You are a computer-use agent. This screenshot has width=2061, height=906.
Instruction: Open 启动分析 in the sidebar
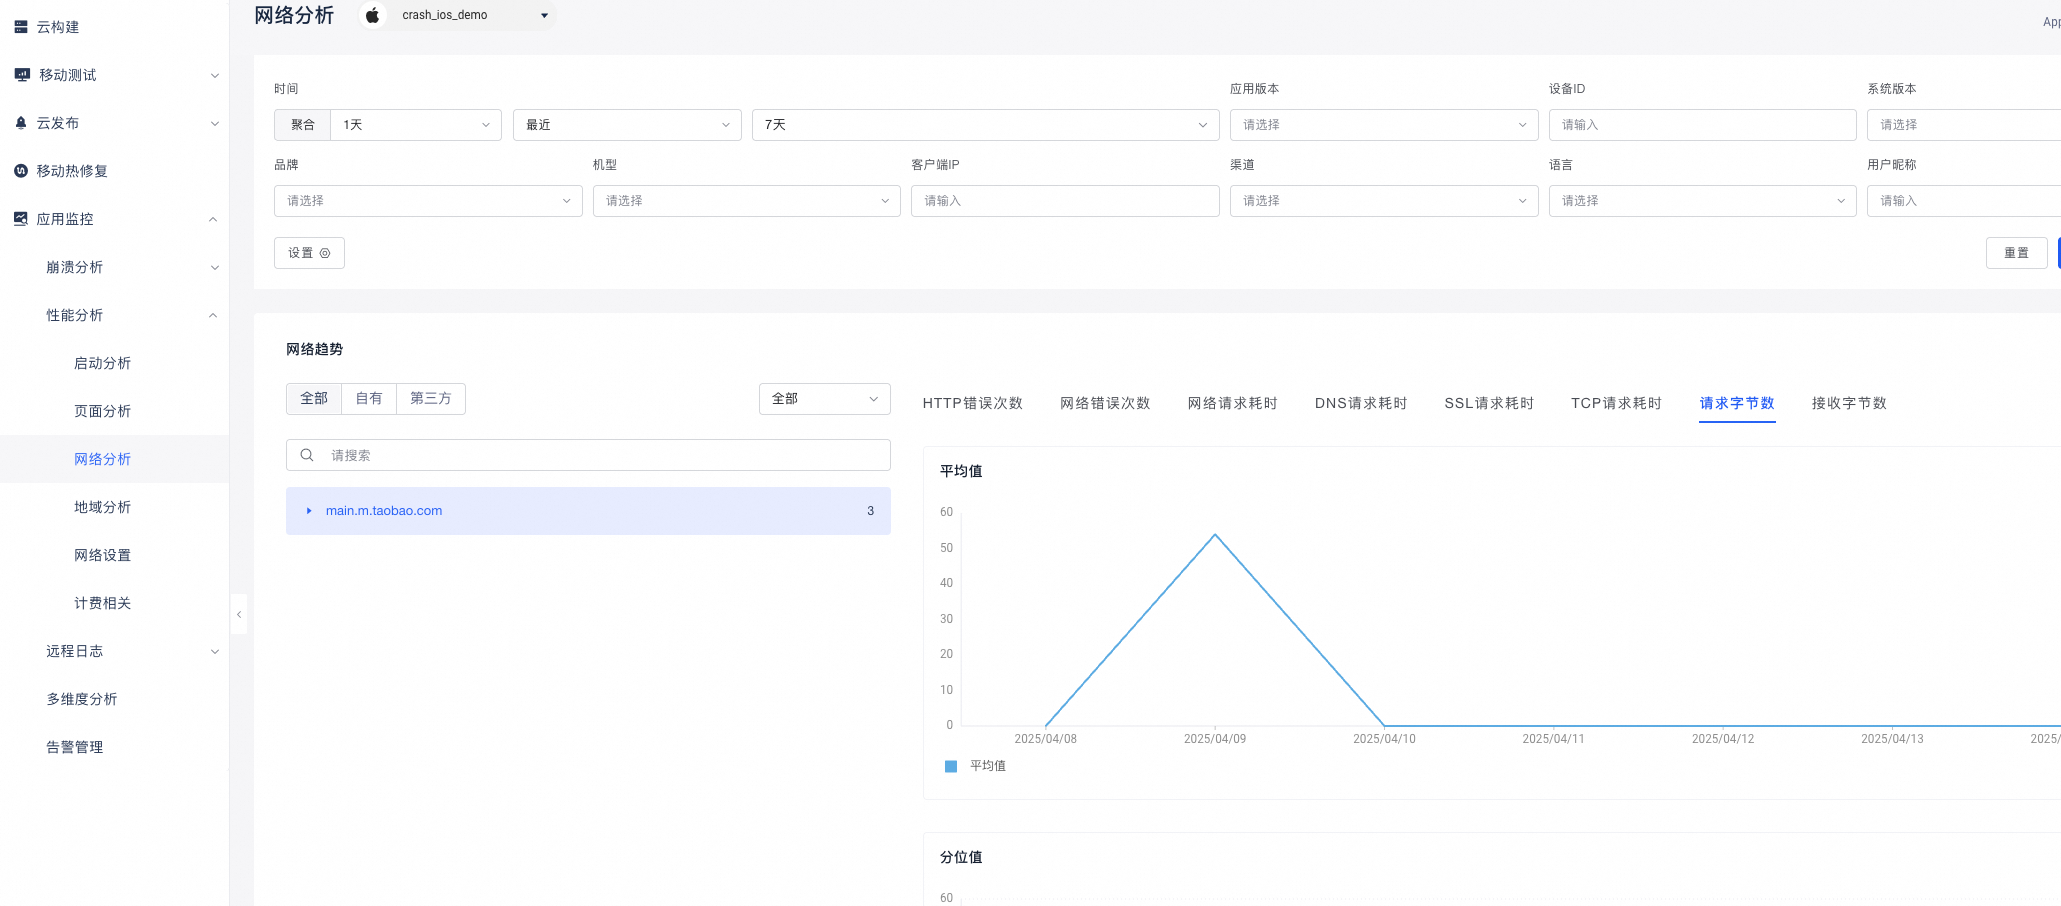(102, 363)
